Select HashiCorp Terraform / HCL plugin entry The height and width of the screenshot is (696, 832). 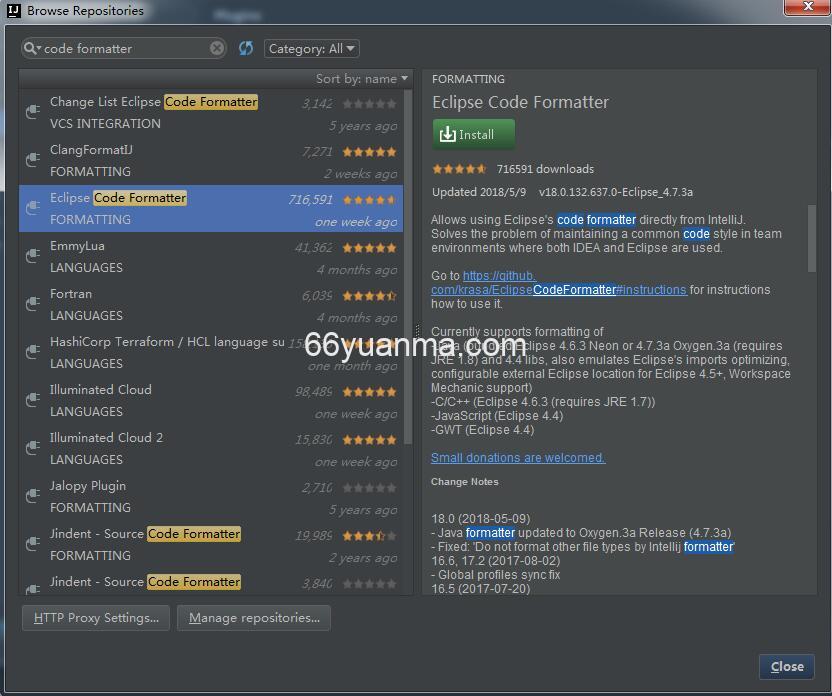point(167,342)
